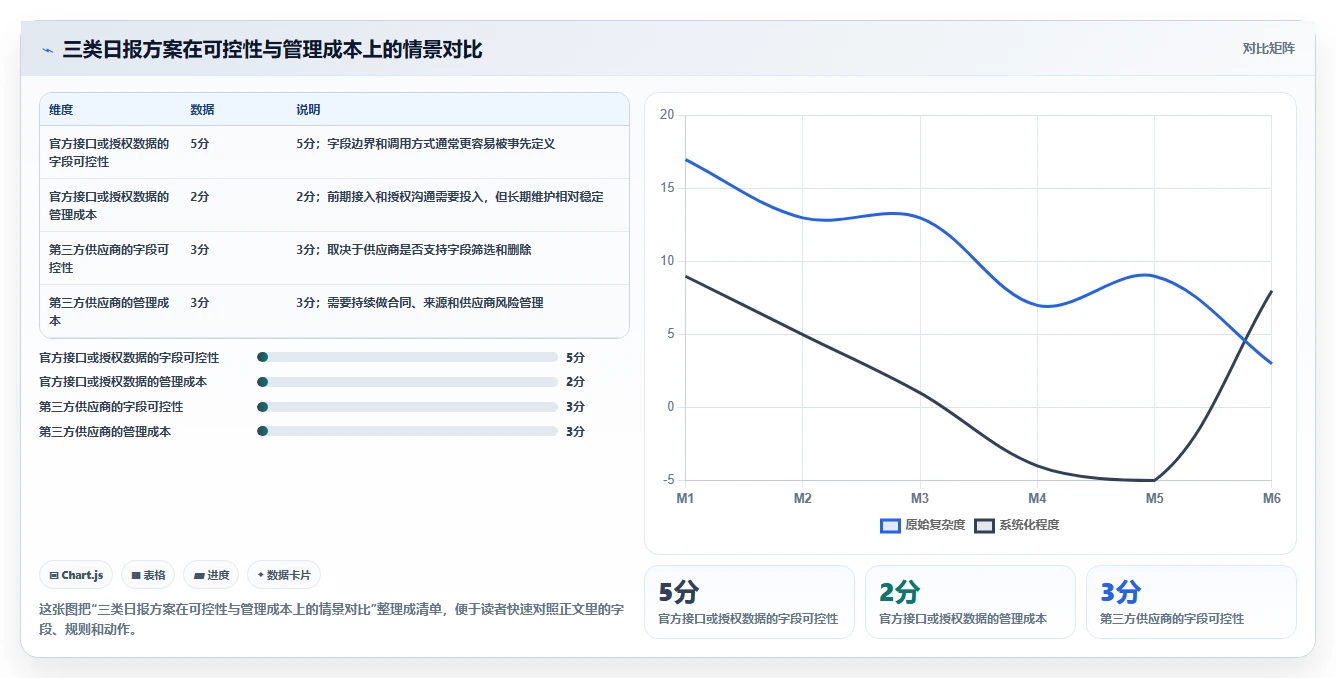Click description 字段边界和调用方式通常更容易被事先定义
Viewport: 1336px width, 678px height.
coord(441,143)
